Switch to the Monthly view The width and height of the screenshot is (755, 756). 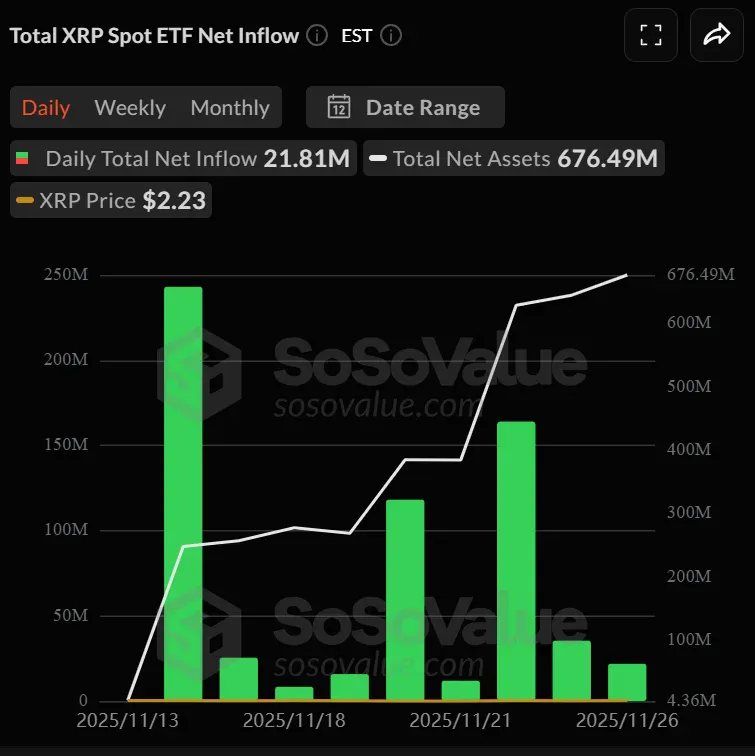click(x=230, y=107)
